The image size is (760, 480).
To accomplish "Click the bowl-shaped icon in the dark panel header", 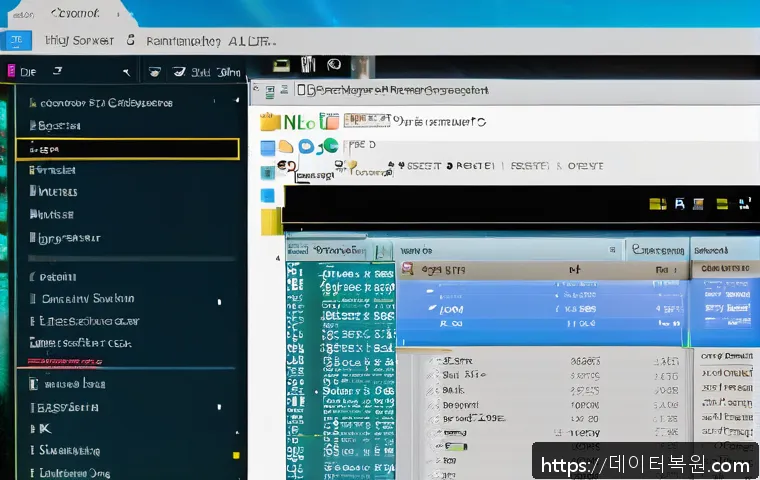I will pos(155,72).
